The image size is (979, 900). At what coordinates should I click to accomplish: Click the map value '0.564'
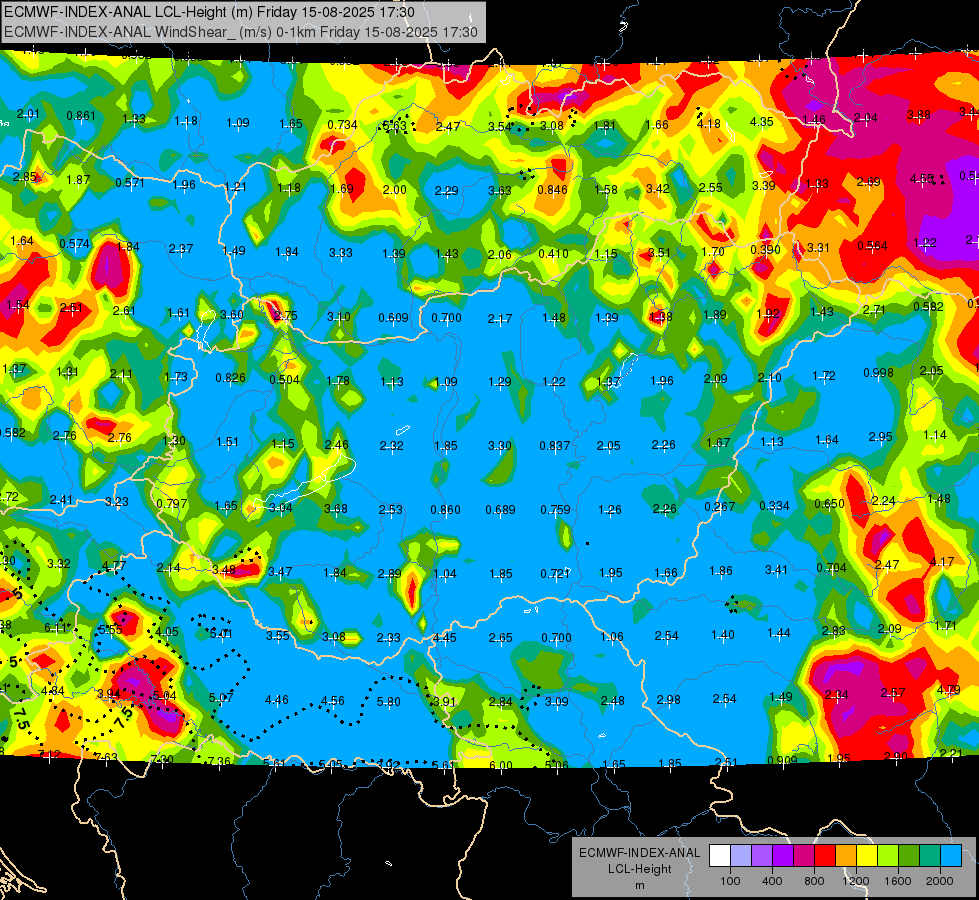click(x=872, y=246)
